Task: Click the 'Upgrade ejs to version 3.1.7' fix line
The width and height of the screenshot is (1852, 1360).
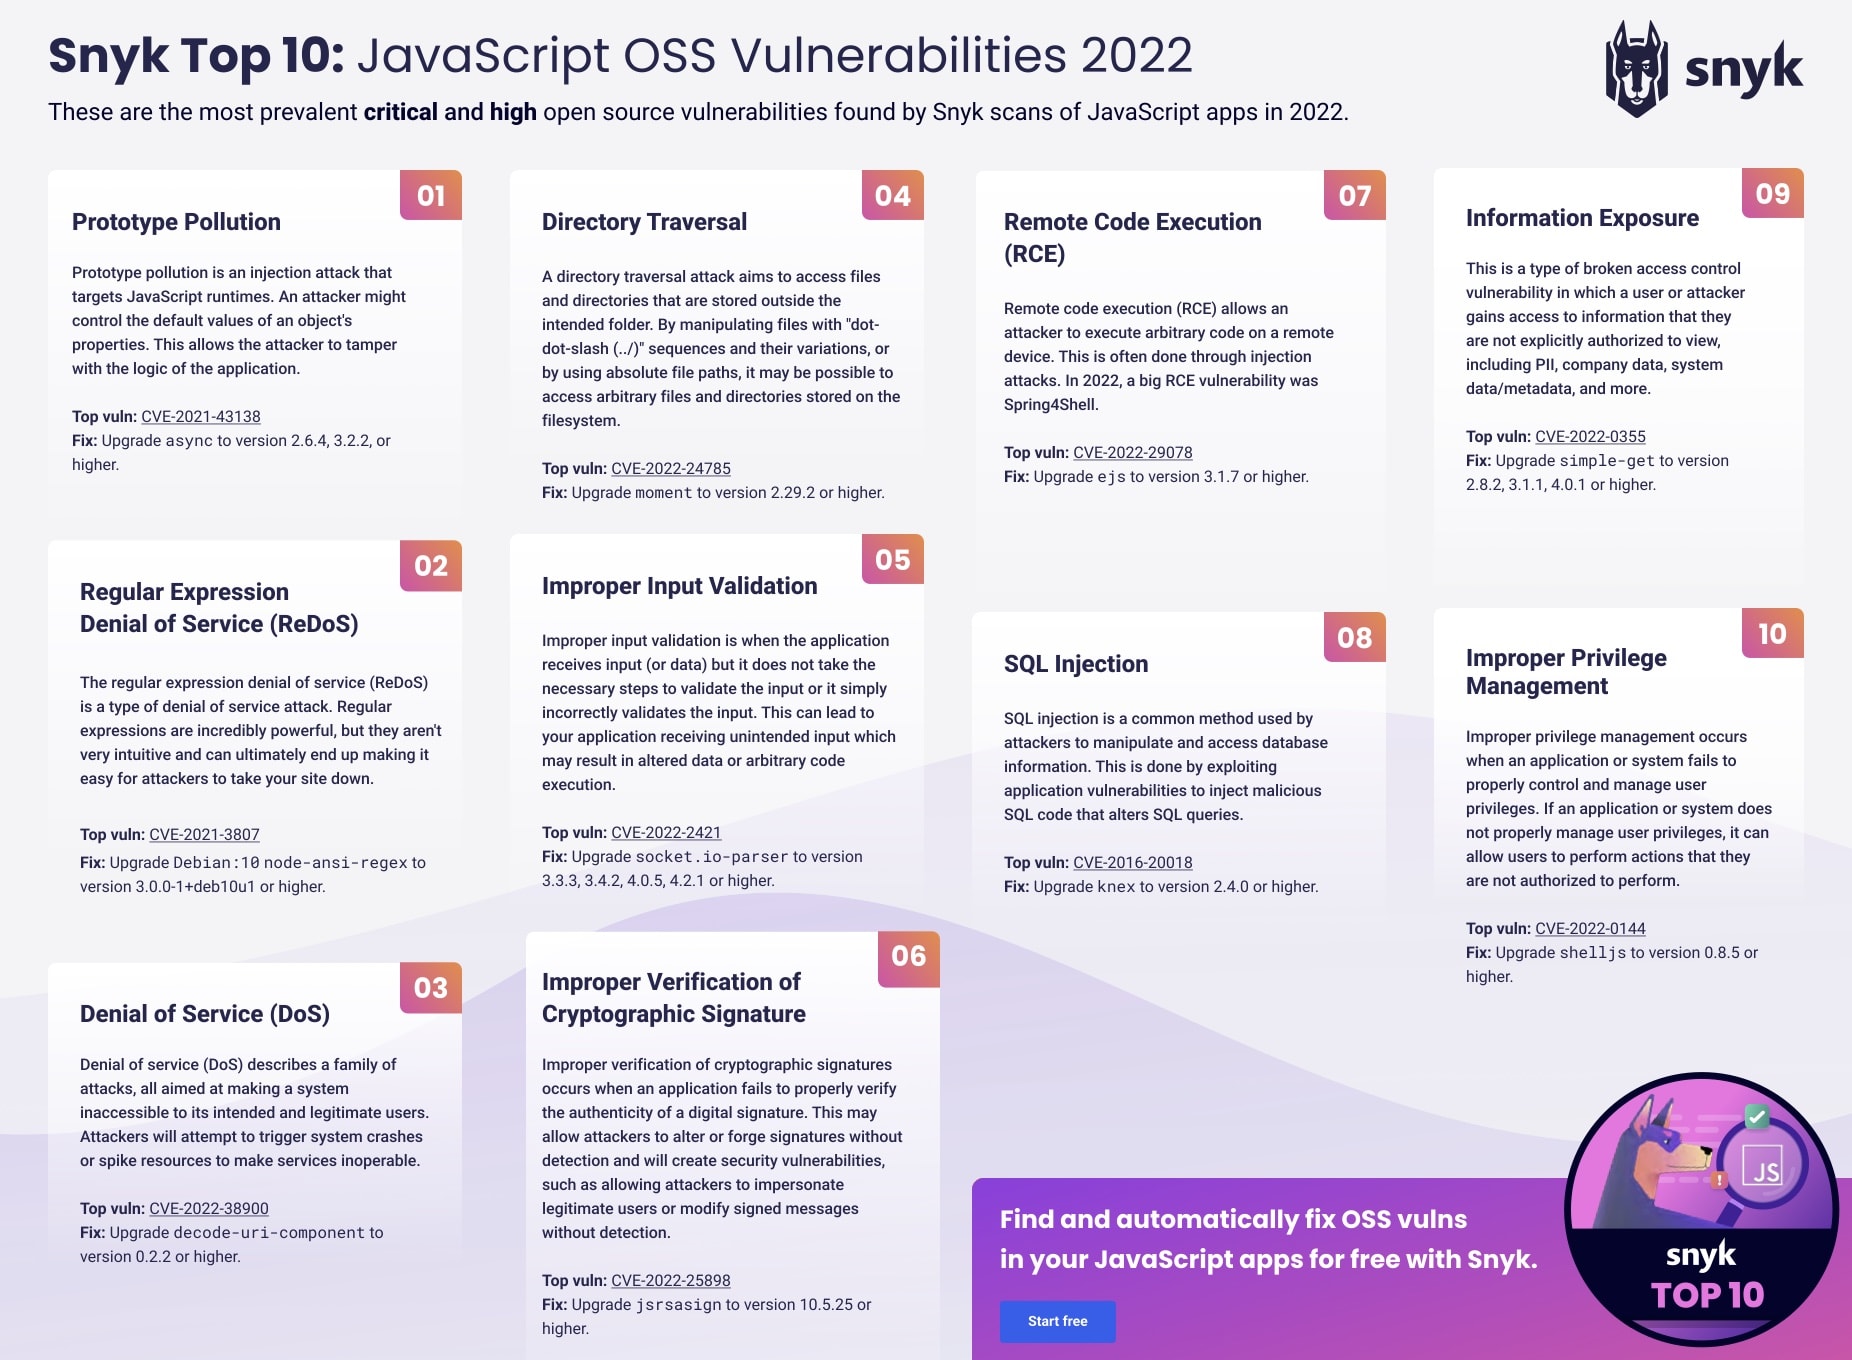Action: pos(1156,476)
